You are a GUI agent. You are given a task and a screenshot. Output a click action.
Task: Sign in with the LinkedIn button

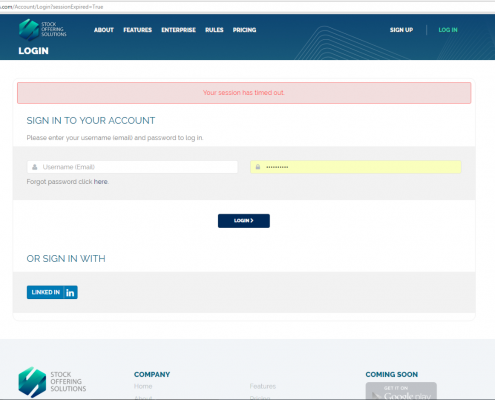[x=52, y=292]
